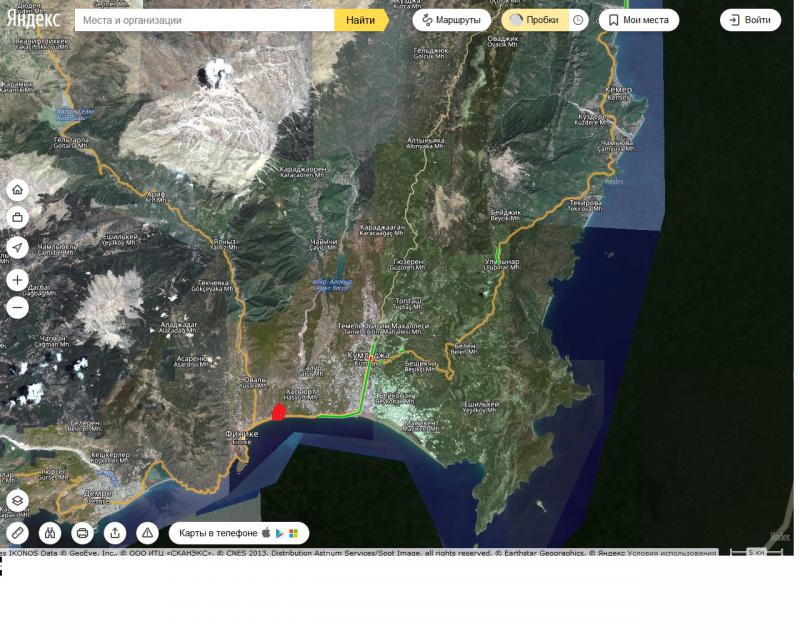The height and width of the screenshot is (640, 800).
Task: Zoom out with the minus button
Action: pos(17,308)
